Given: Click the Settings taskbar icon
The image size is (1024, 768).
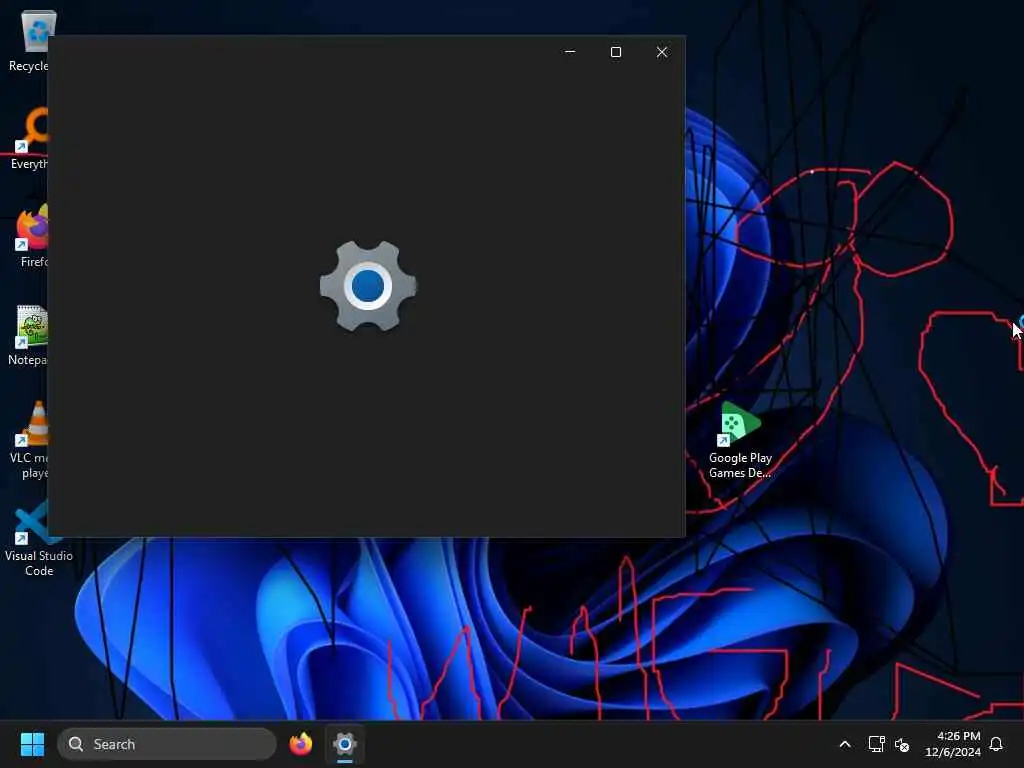Looking at the screenshot, I should point(345,744).
